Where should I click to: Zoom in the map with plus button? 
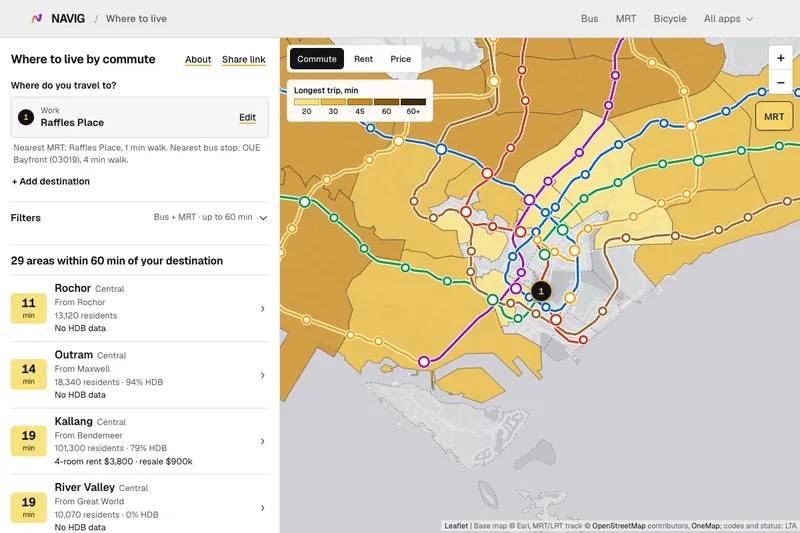pyautogui.click(x=780, y=58)
